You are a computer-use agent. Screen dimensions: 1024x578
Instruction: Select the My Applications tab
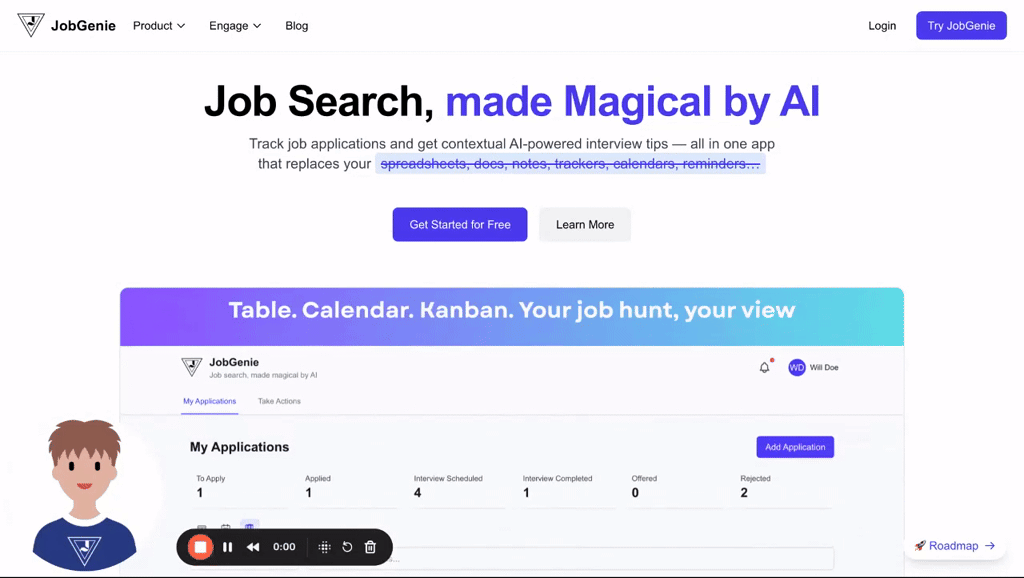[x=210, y=401]
